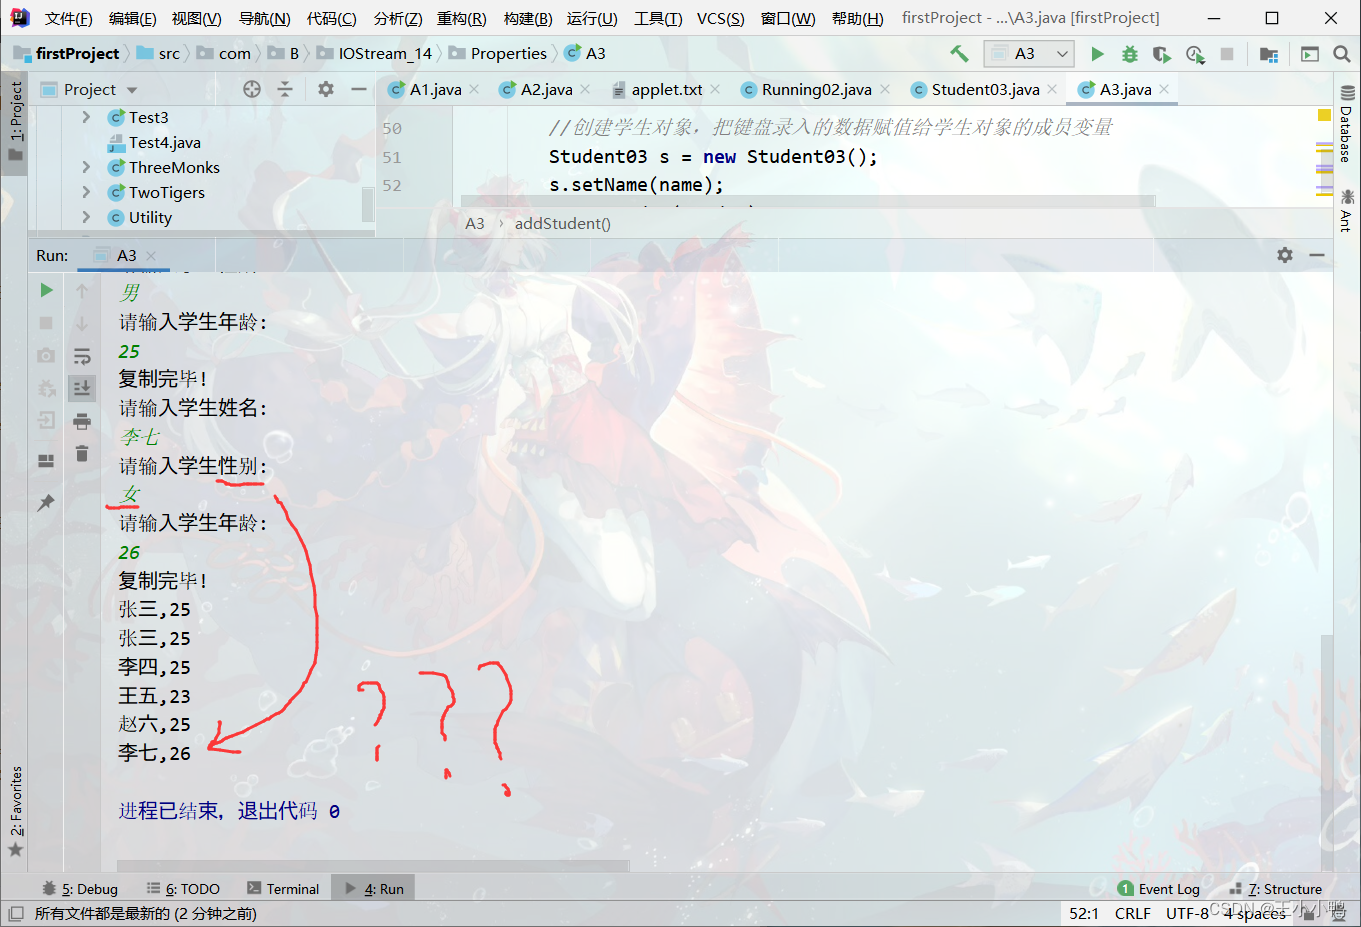Click the CRLF line separator in status bar

[1132, 913]
